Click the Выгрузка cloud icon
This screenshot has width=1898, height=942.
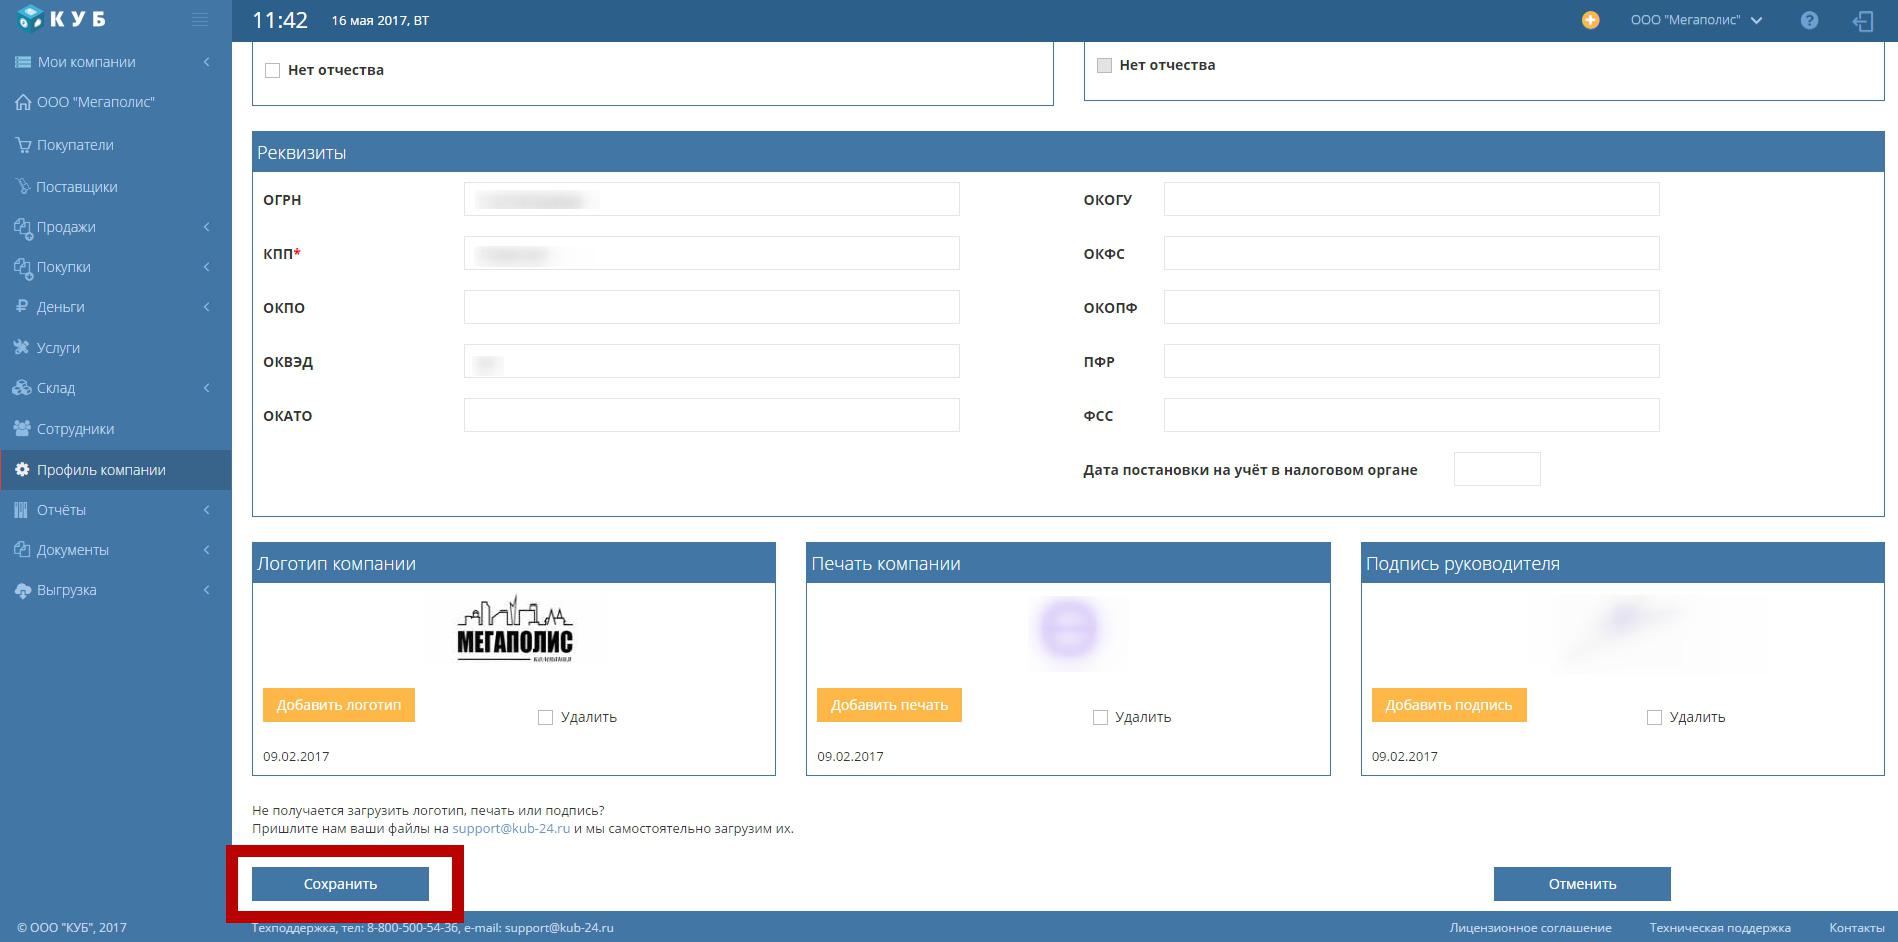pyautogui.click(x=23, y=590)
